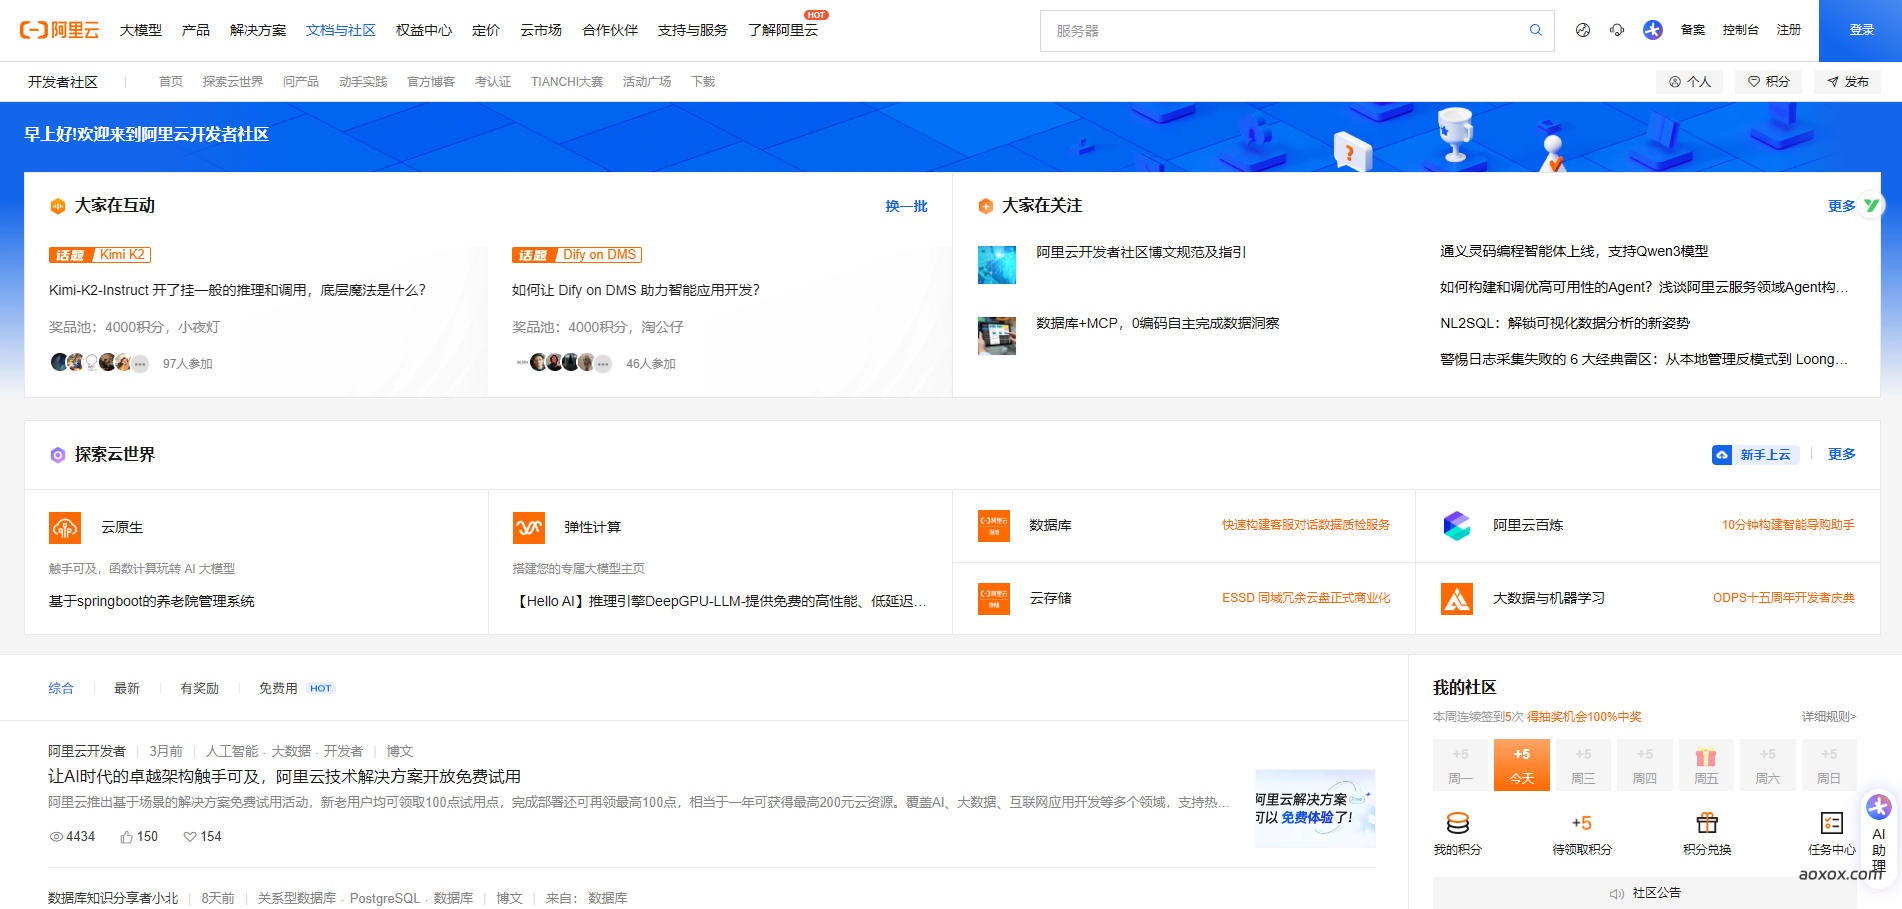This screenshot has width=1902, height=909.
Task: Expand 更多 next to 大家在关注
Action: coord(1841,206)
